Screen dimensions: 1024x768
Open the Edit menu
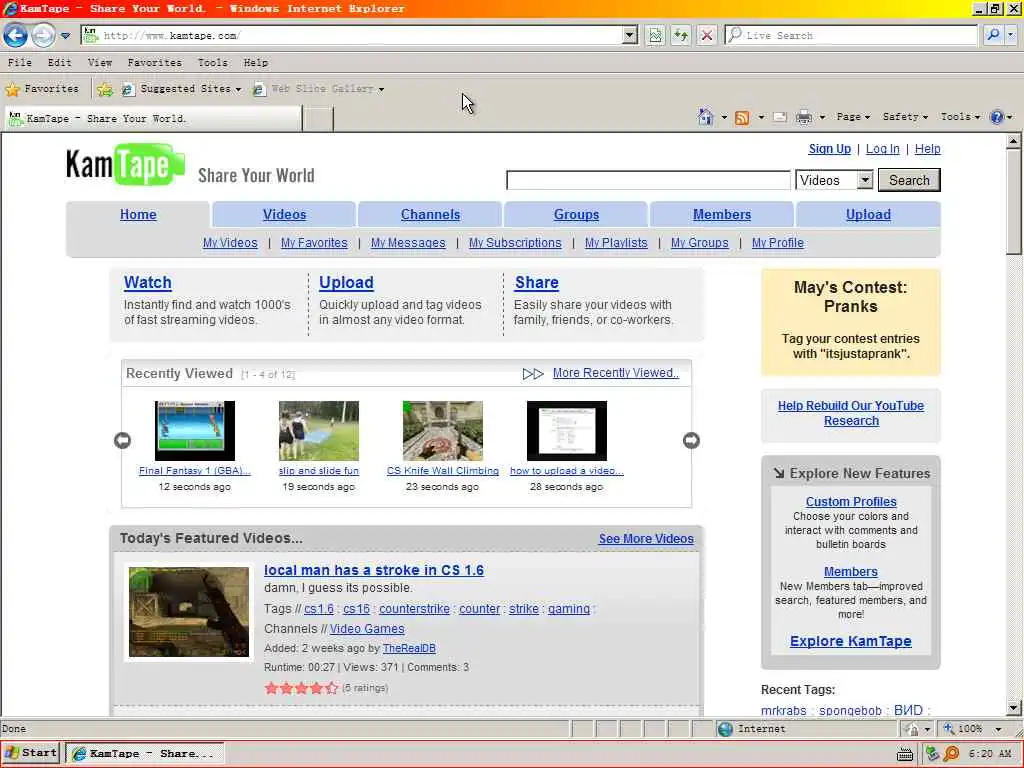click(x=59, y=63)
